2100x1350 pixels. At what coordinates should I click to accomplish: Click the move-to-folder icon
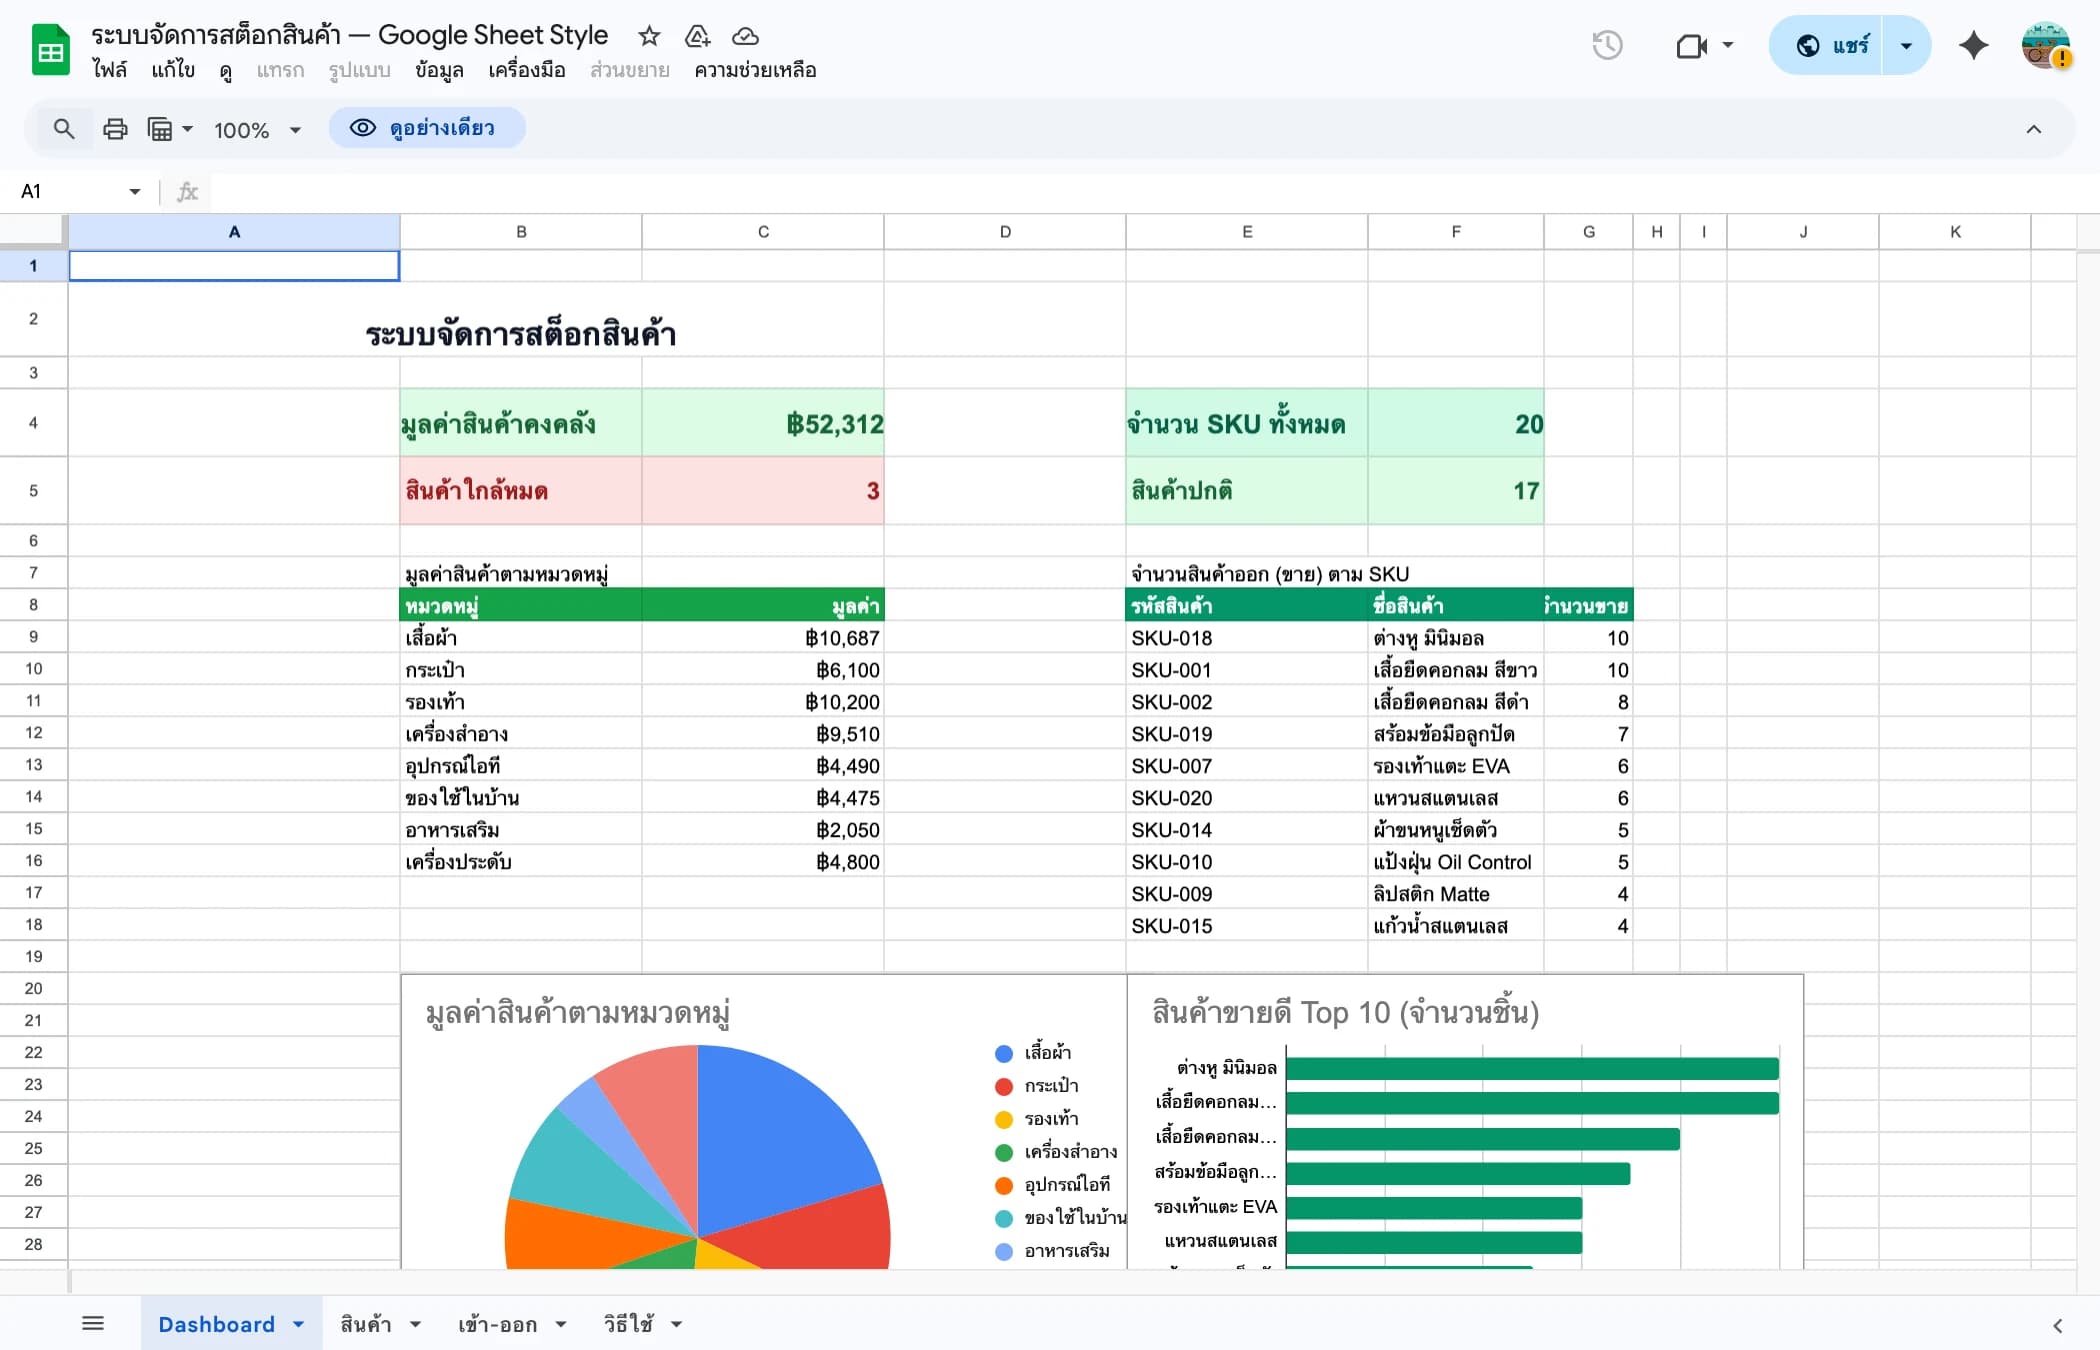point(697,35)
